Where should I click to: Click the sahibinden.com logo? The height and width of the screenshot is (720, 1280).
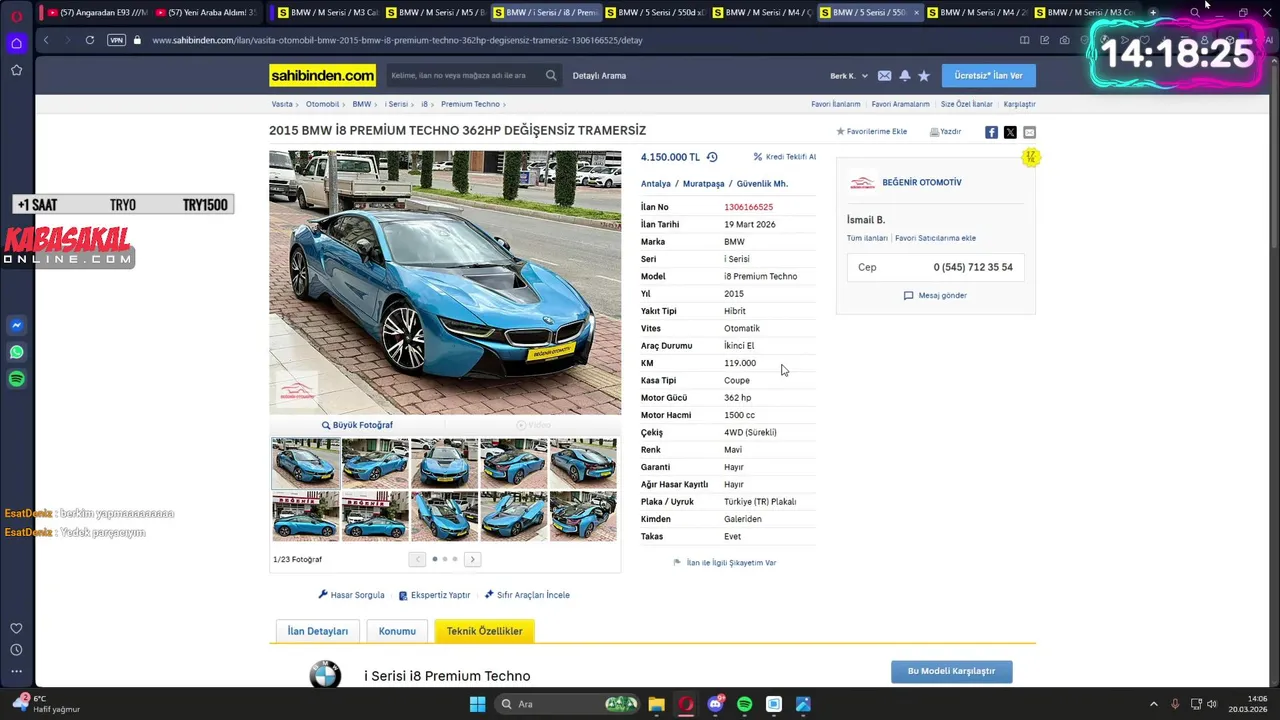point(322,76)
